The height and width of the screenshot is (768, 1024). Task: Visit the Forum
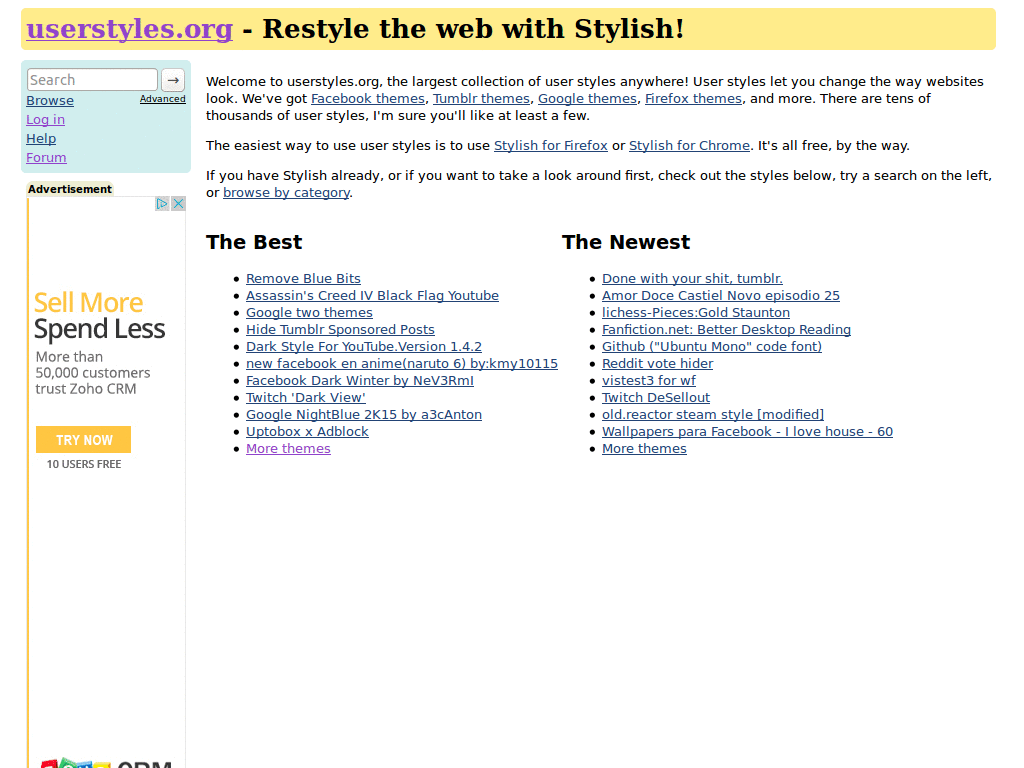click(x=46, y=157)
